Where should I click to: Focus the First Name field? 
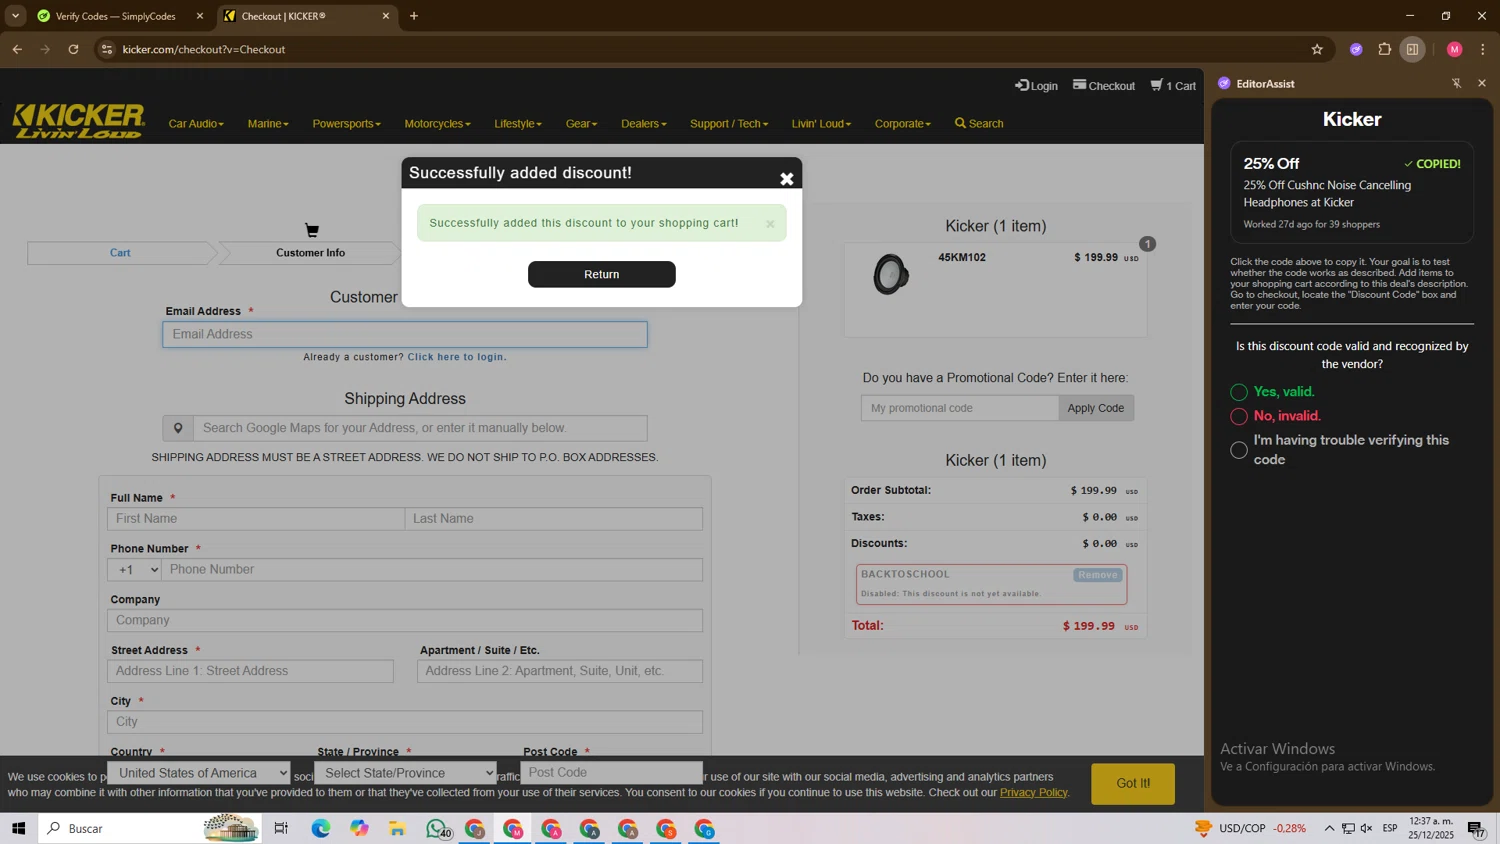click(256, 519)
